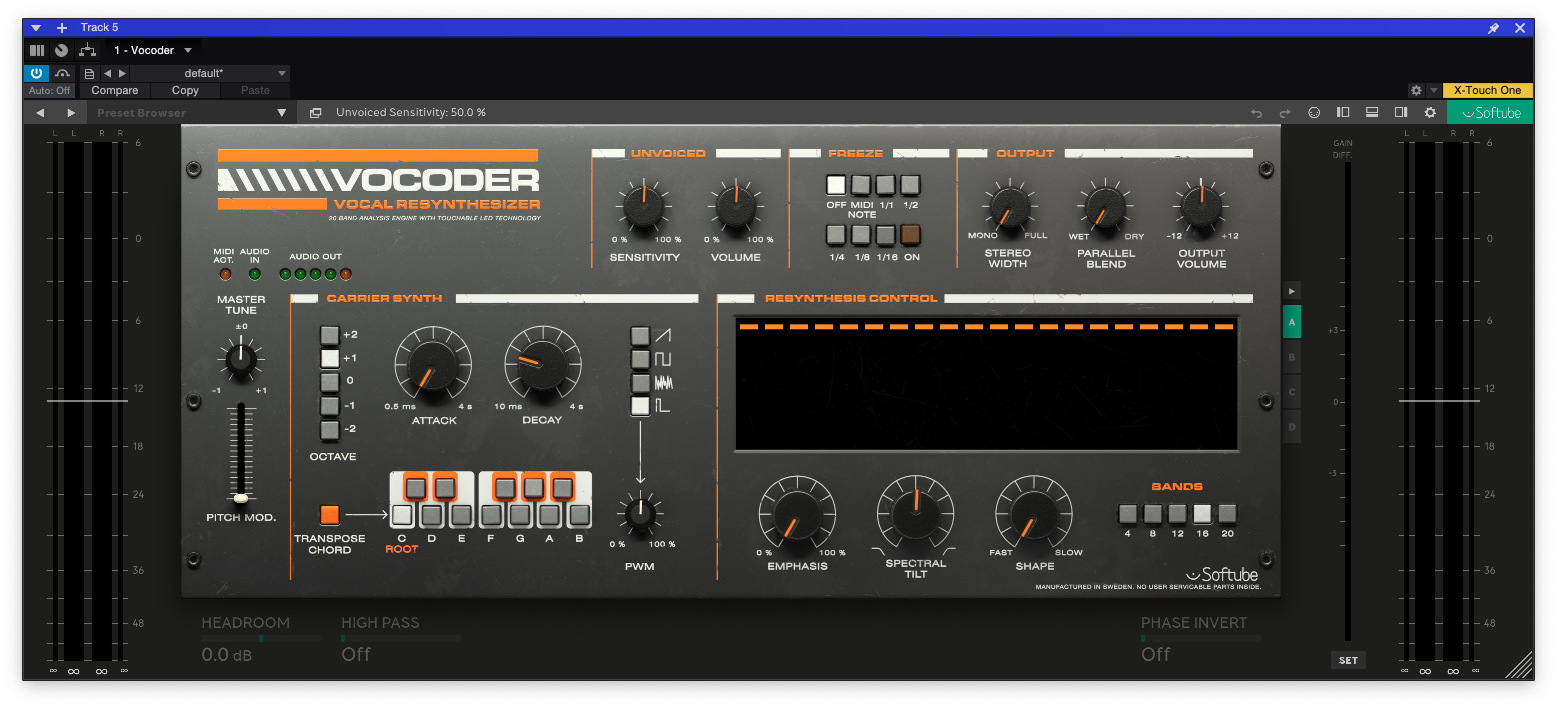Toggle Auto: Off automation mode

(x=50, y=90)
